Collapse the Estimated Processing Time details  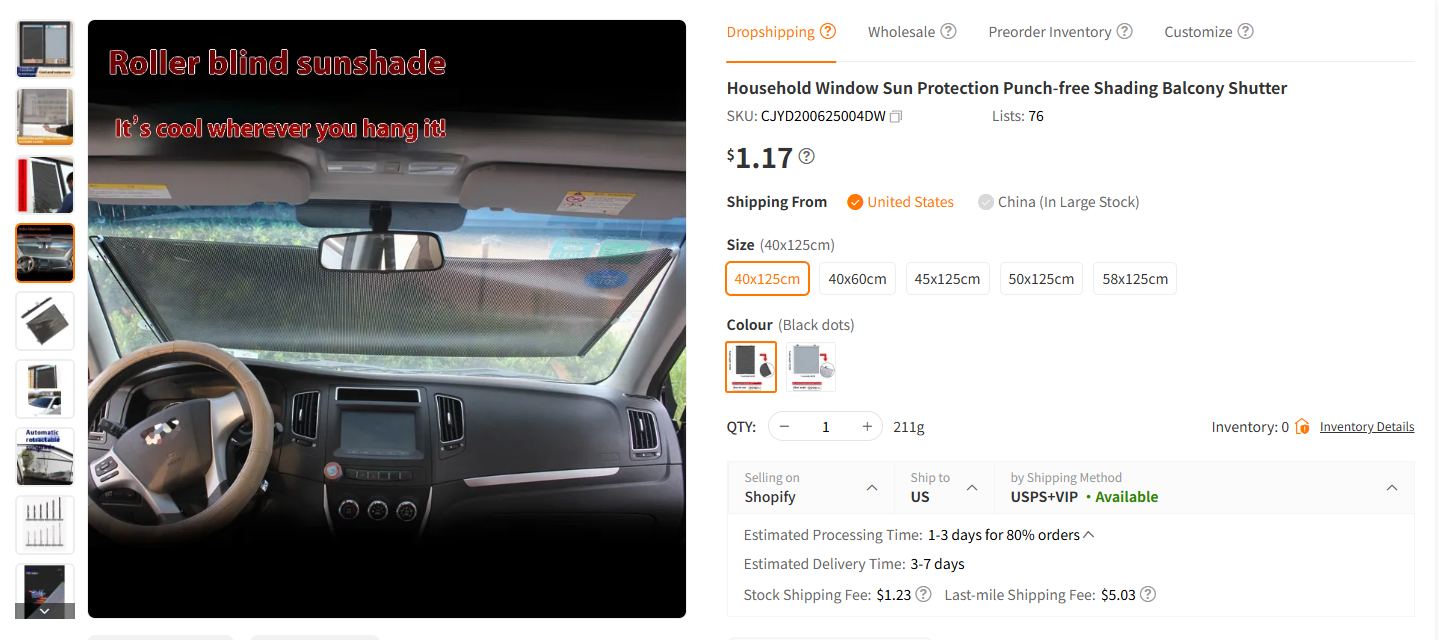pos(1089,534)
